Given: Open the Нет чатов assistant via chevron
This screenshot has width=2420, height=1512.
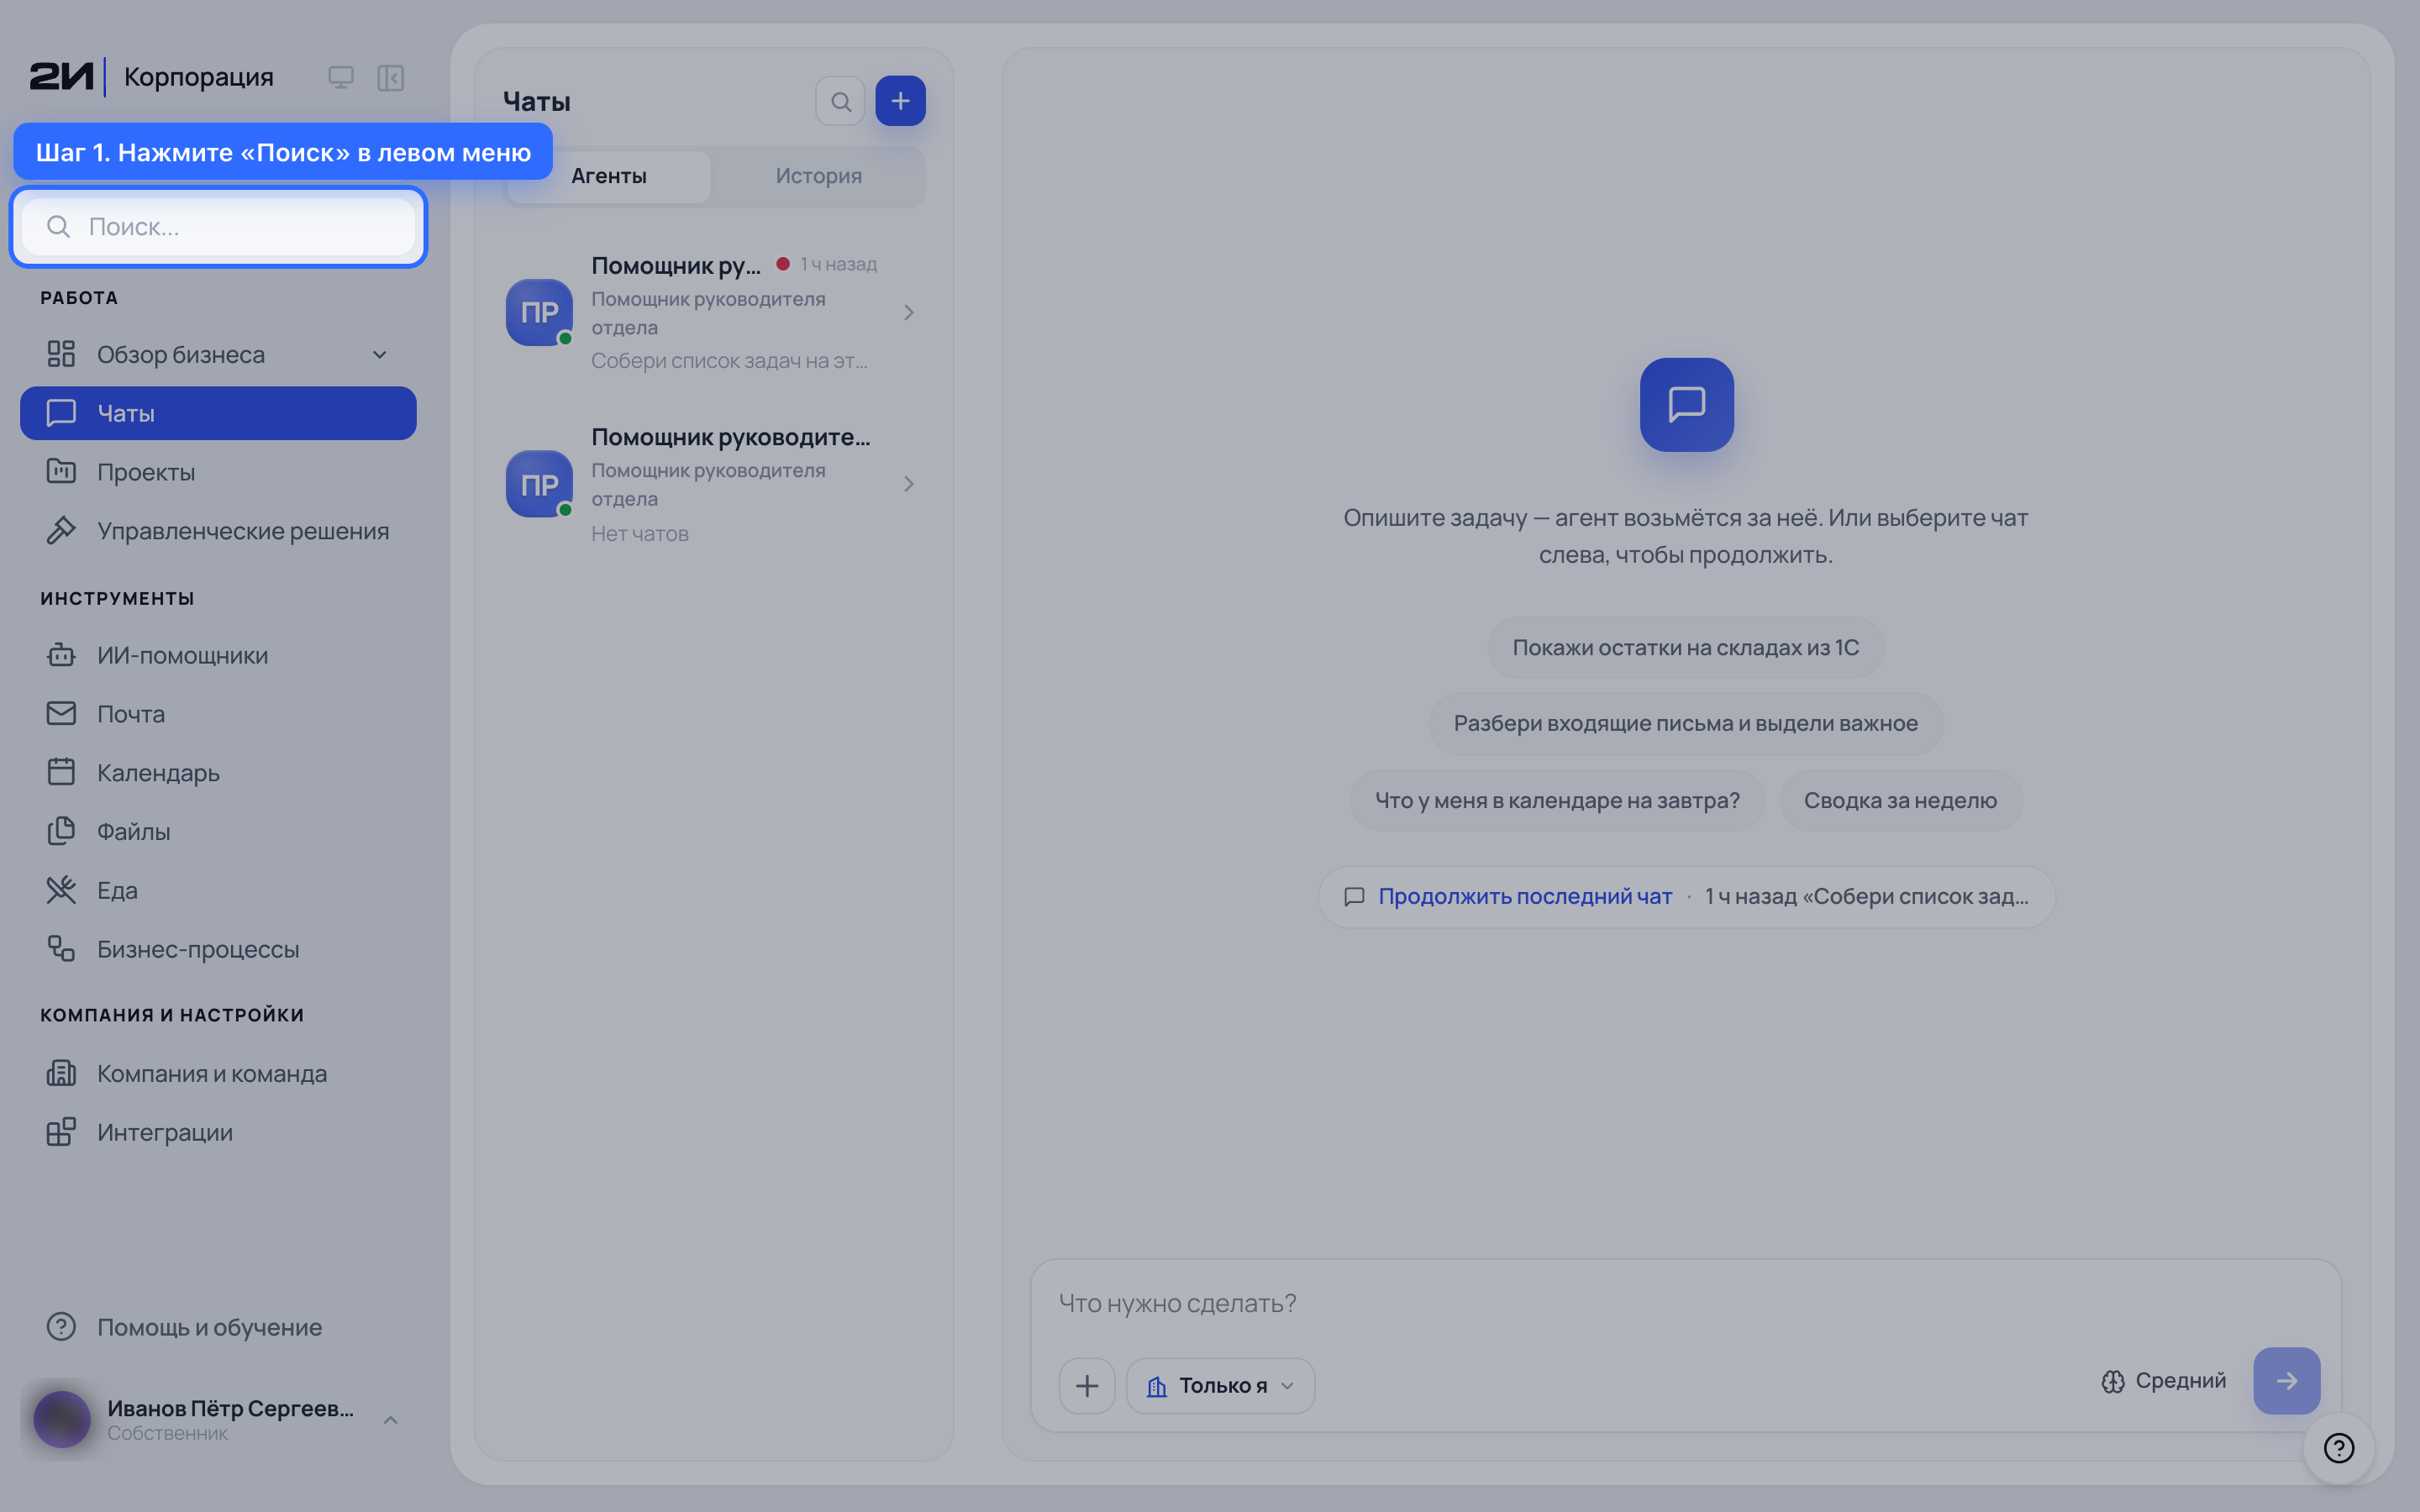Looking at the screenshot, I should (x=908, y=484).
